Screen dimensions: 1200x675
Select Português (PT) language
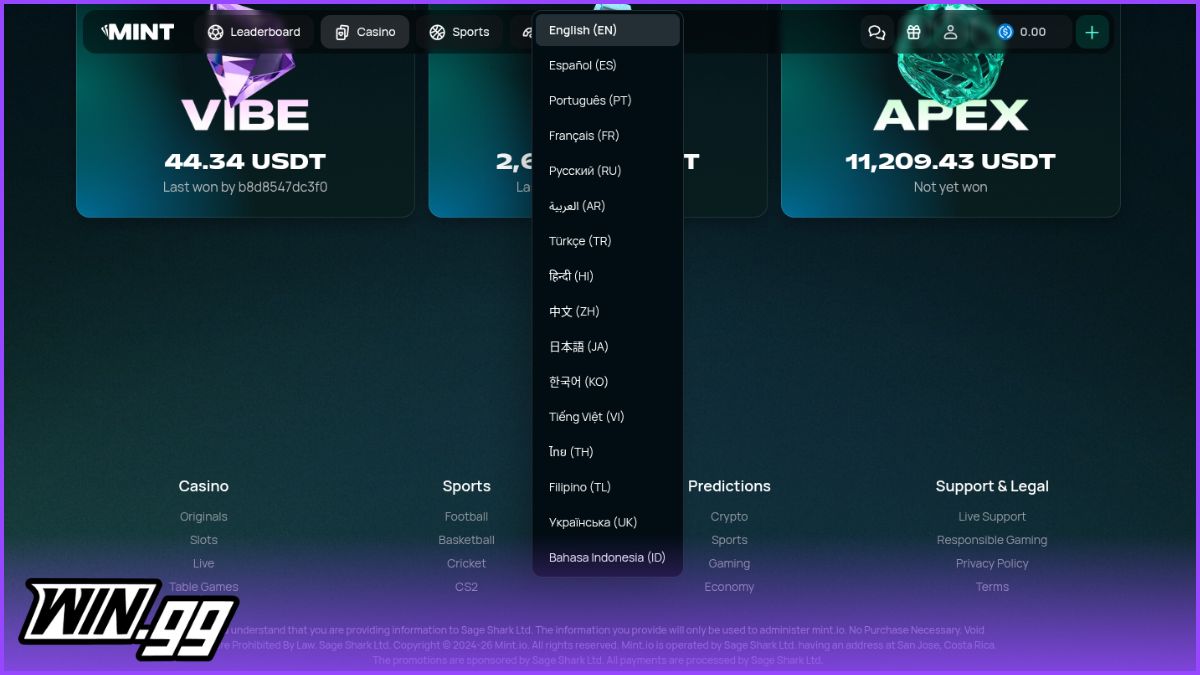(608, 100)
